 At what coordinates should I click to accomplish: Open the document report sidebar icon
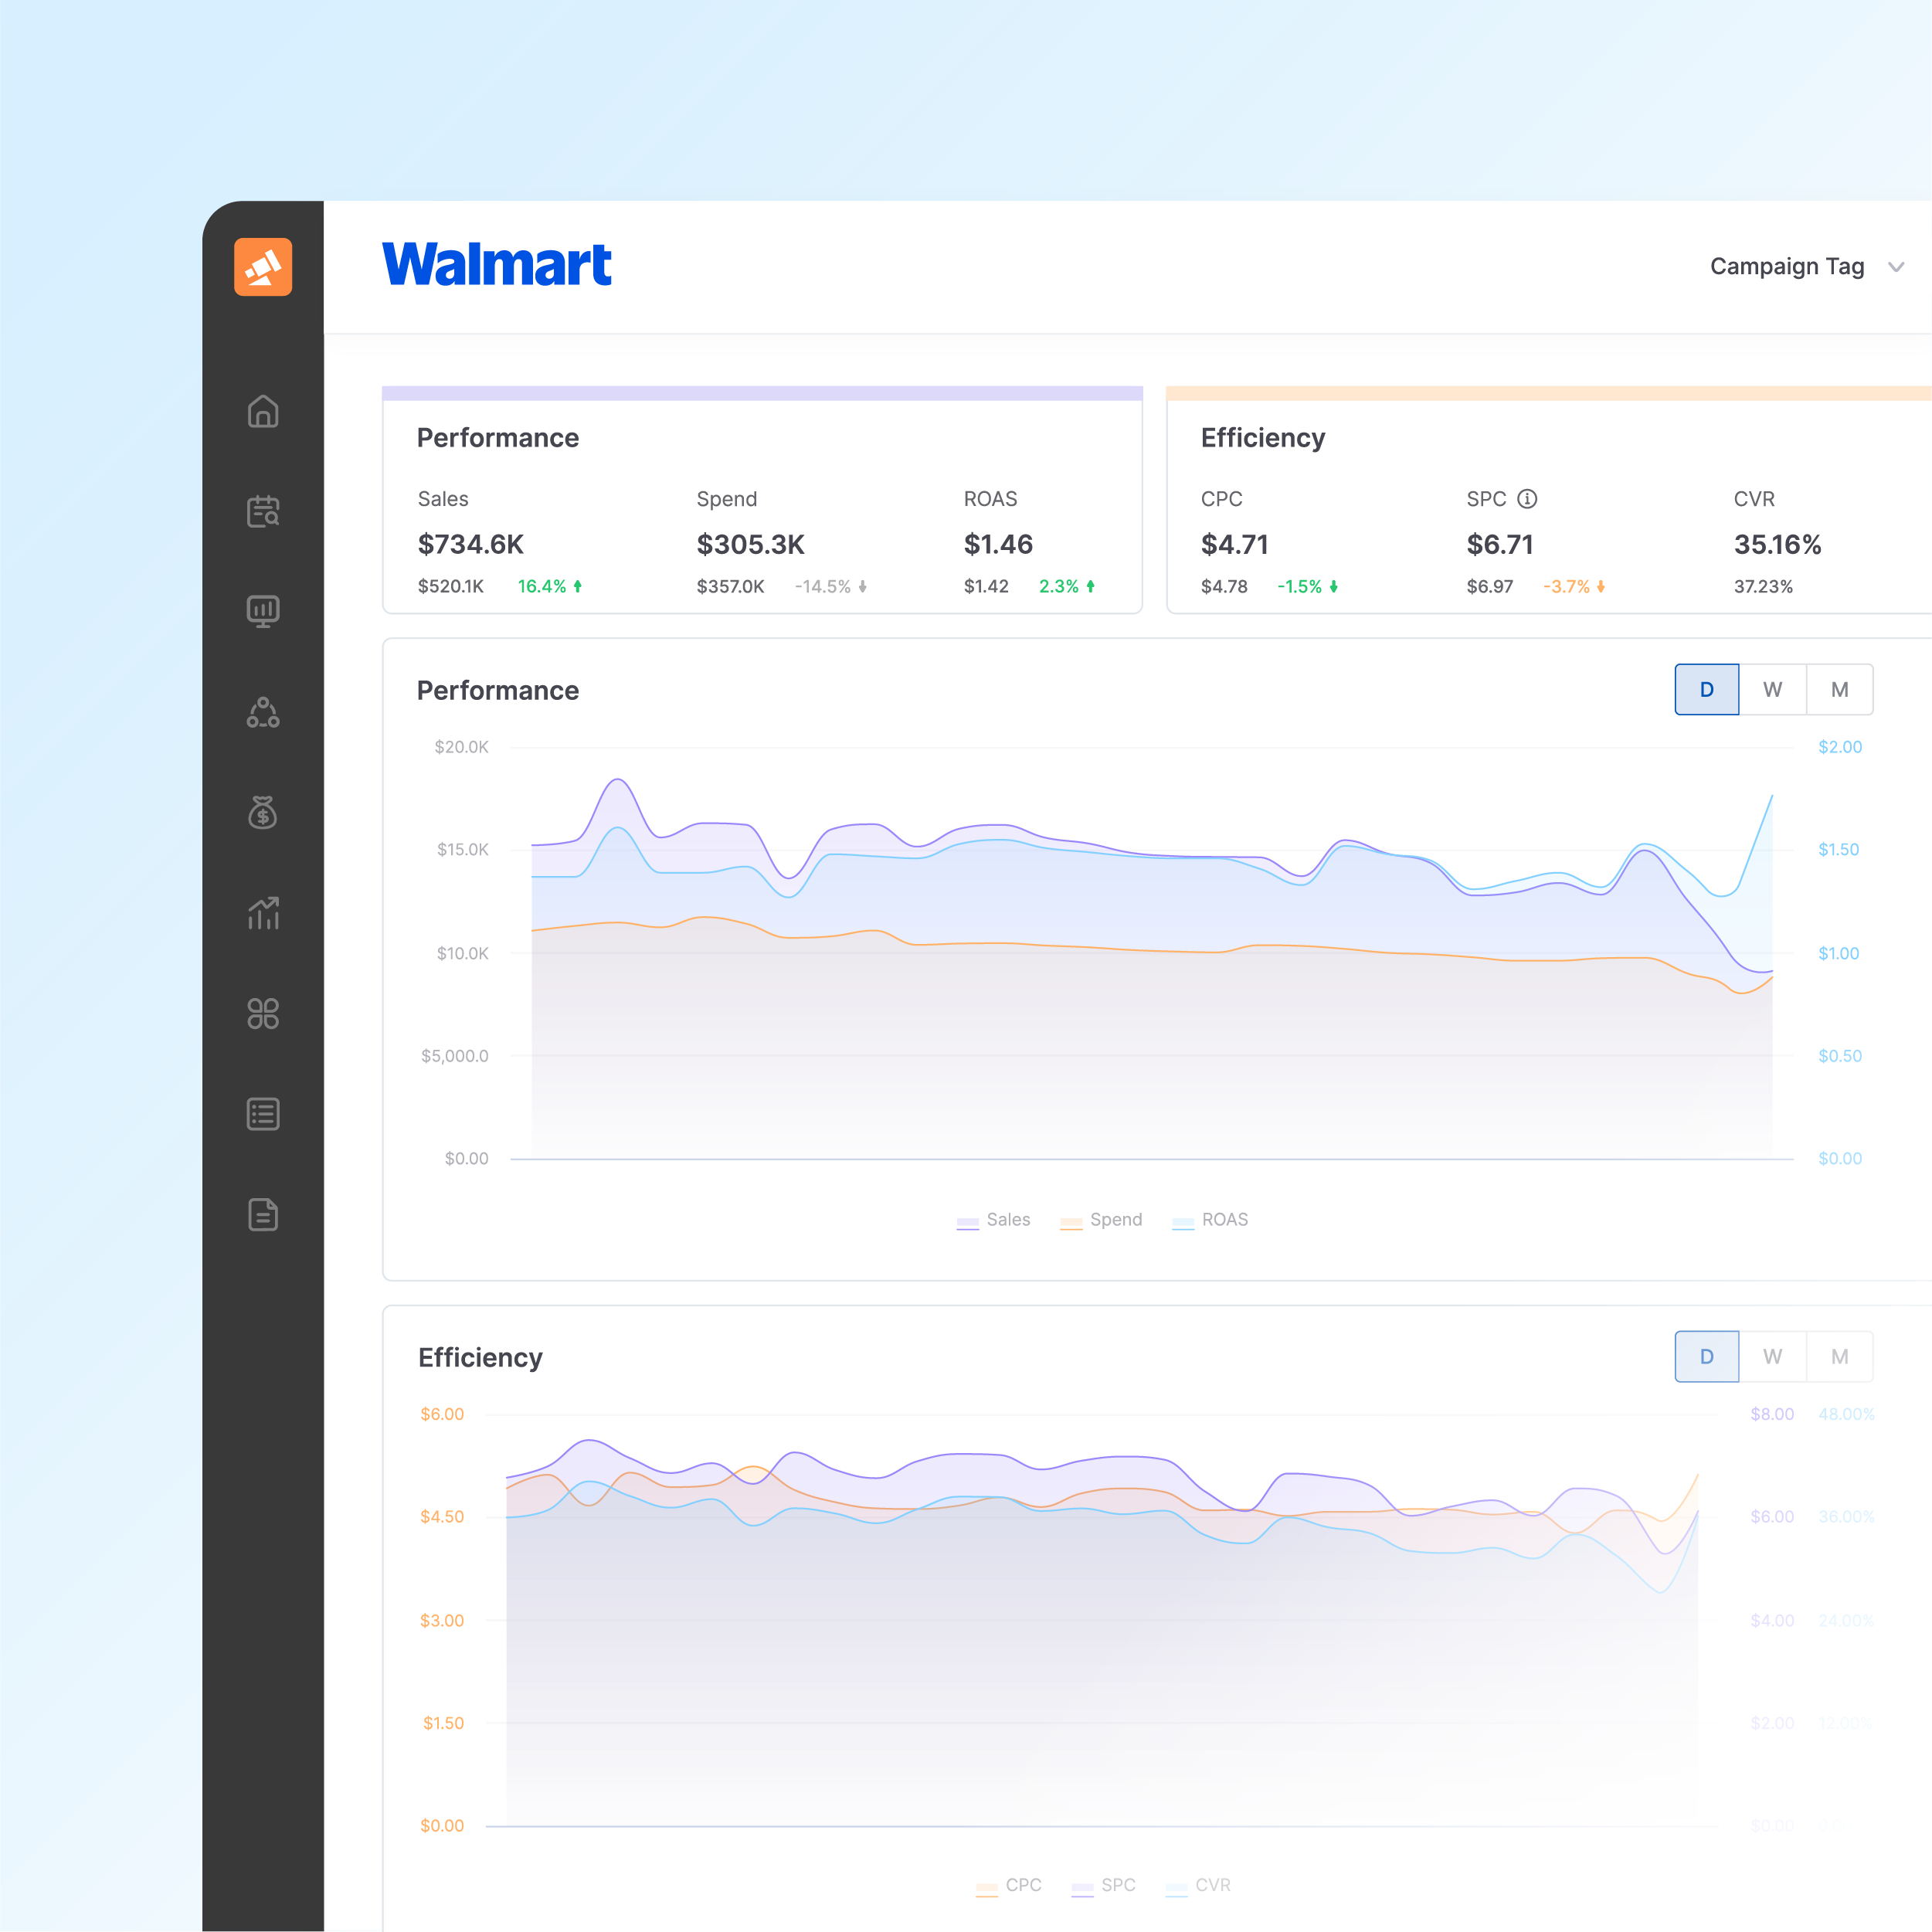tap(263, 1214)
